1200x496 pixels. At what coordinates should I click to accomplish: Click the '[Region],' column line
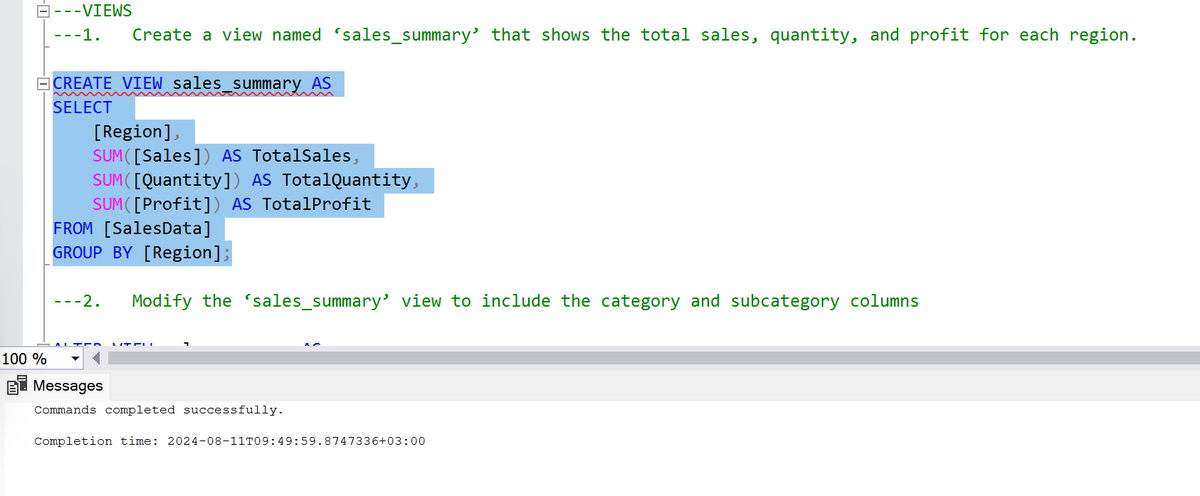click(x=136, y=132)
